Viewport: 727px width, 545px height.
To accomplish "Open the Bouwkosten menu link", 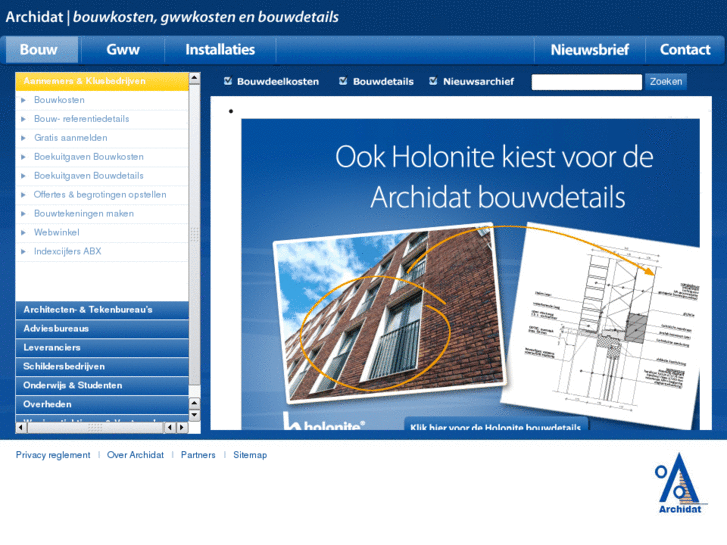I will tap(59, 100).
